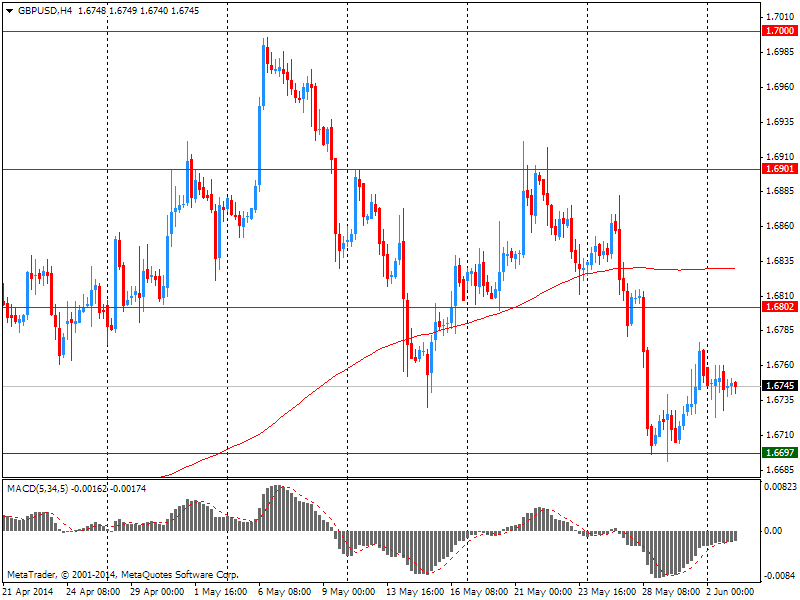The width and height of the screenshot is (800, 600).
Task: Click the 1.6885 price scale value
Action: point(780,191)
